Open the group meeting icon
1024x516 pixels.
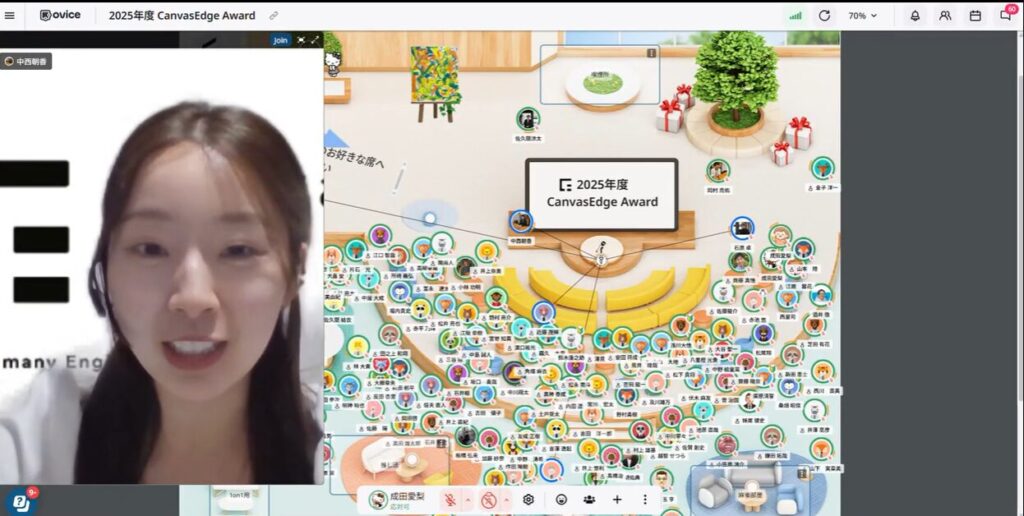(x=589, y=500)
